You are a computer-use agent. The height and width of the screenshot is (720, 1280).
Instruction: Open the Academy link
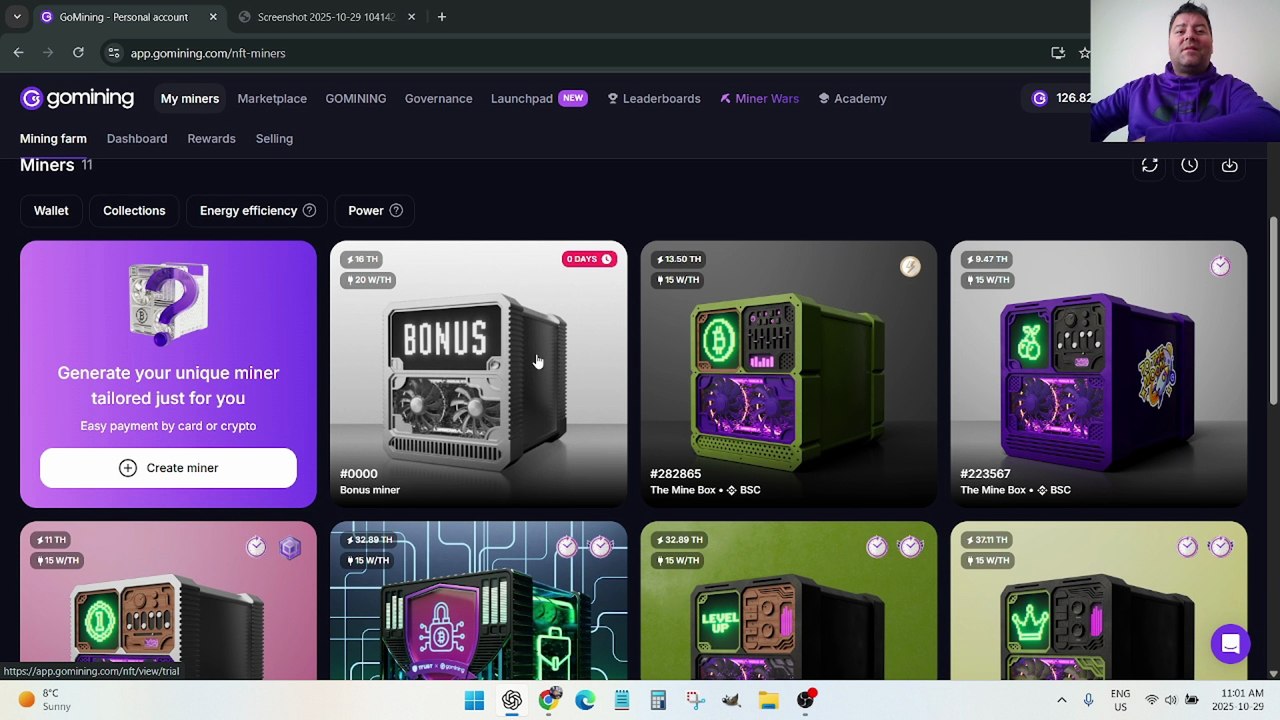click(x=852, y=98)
